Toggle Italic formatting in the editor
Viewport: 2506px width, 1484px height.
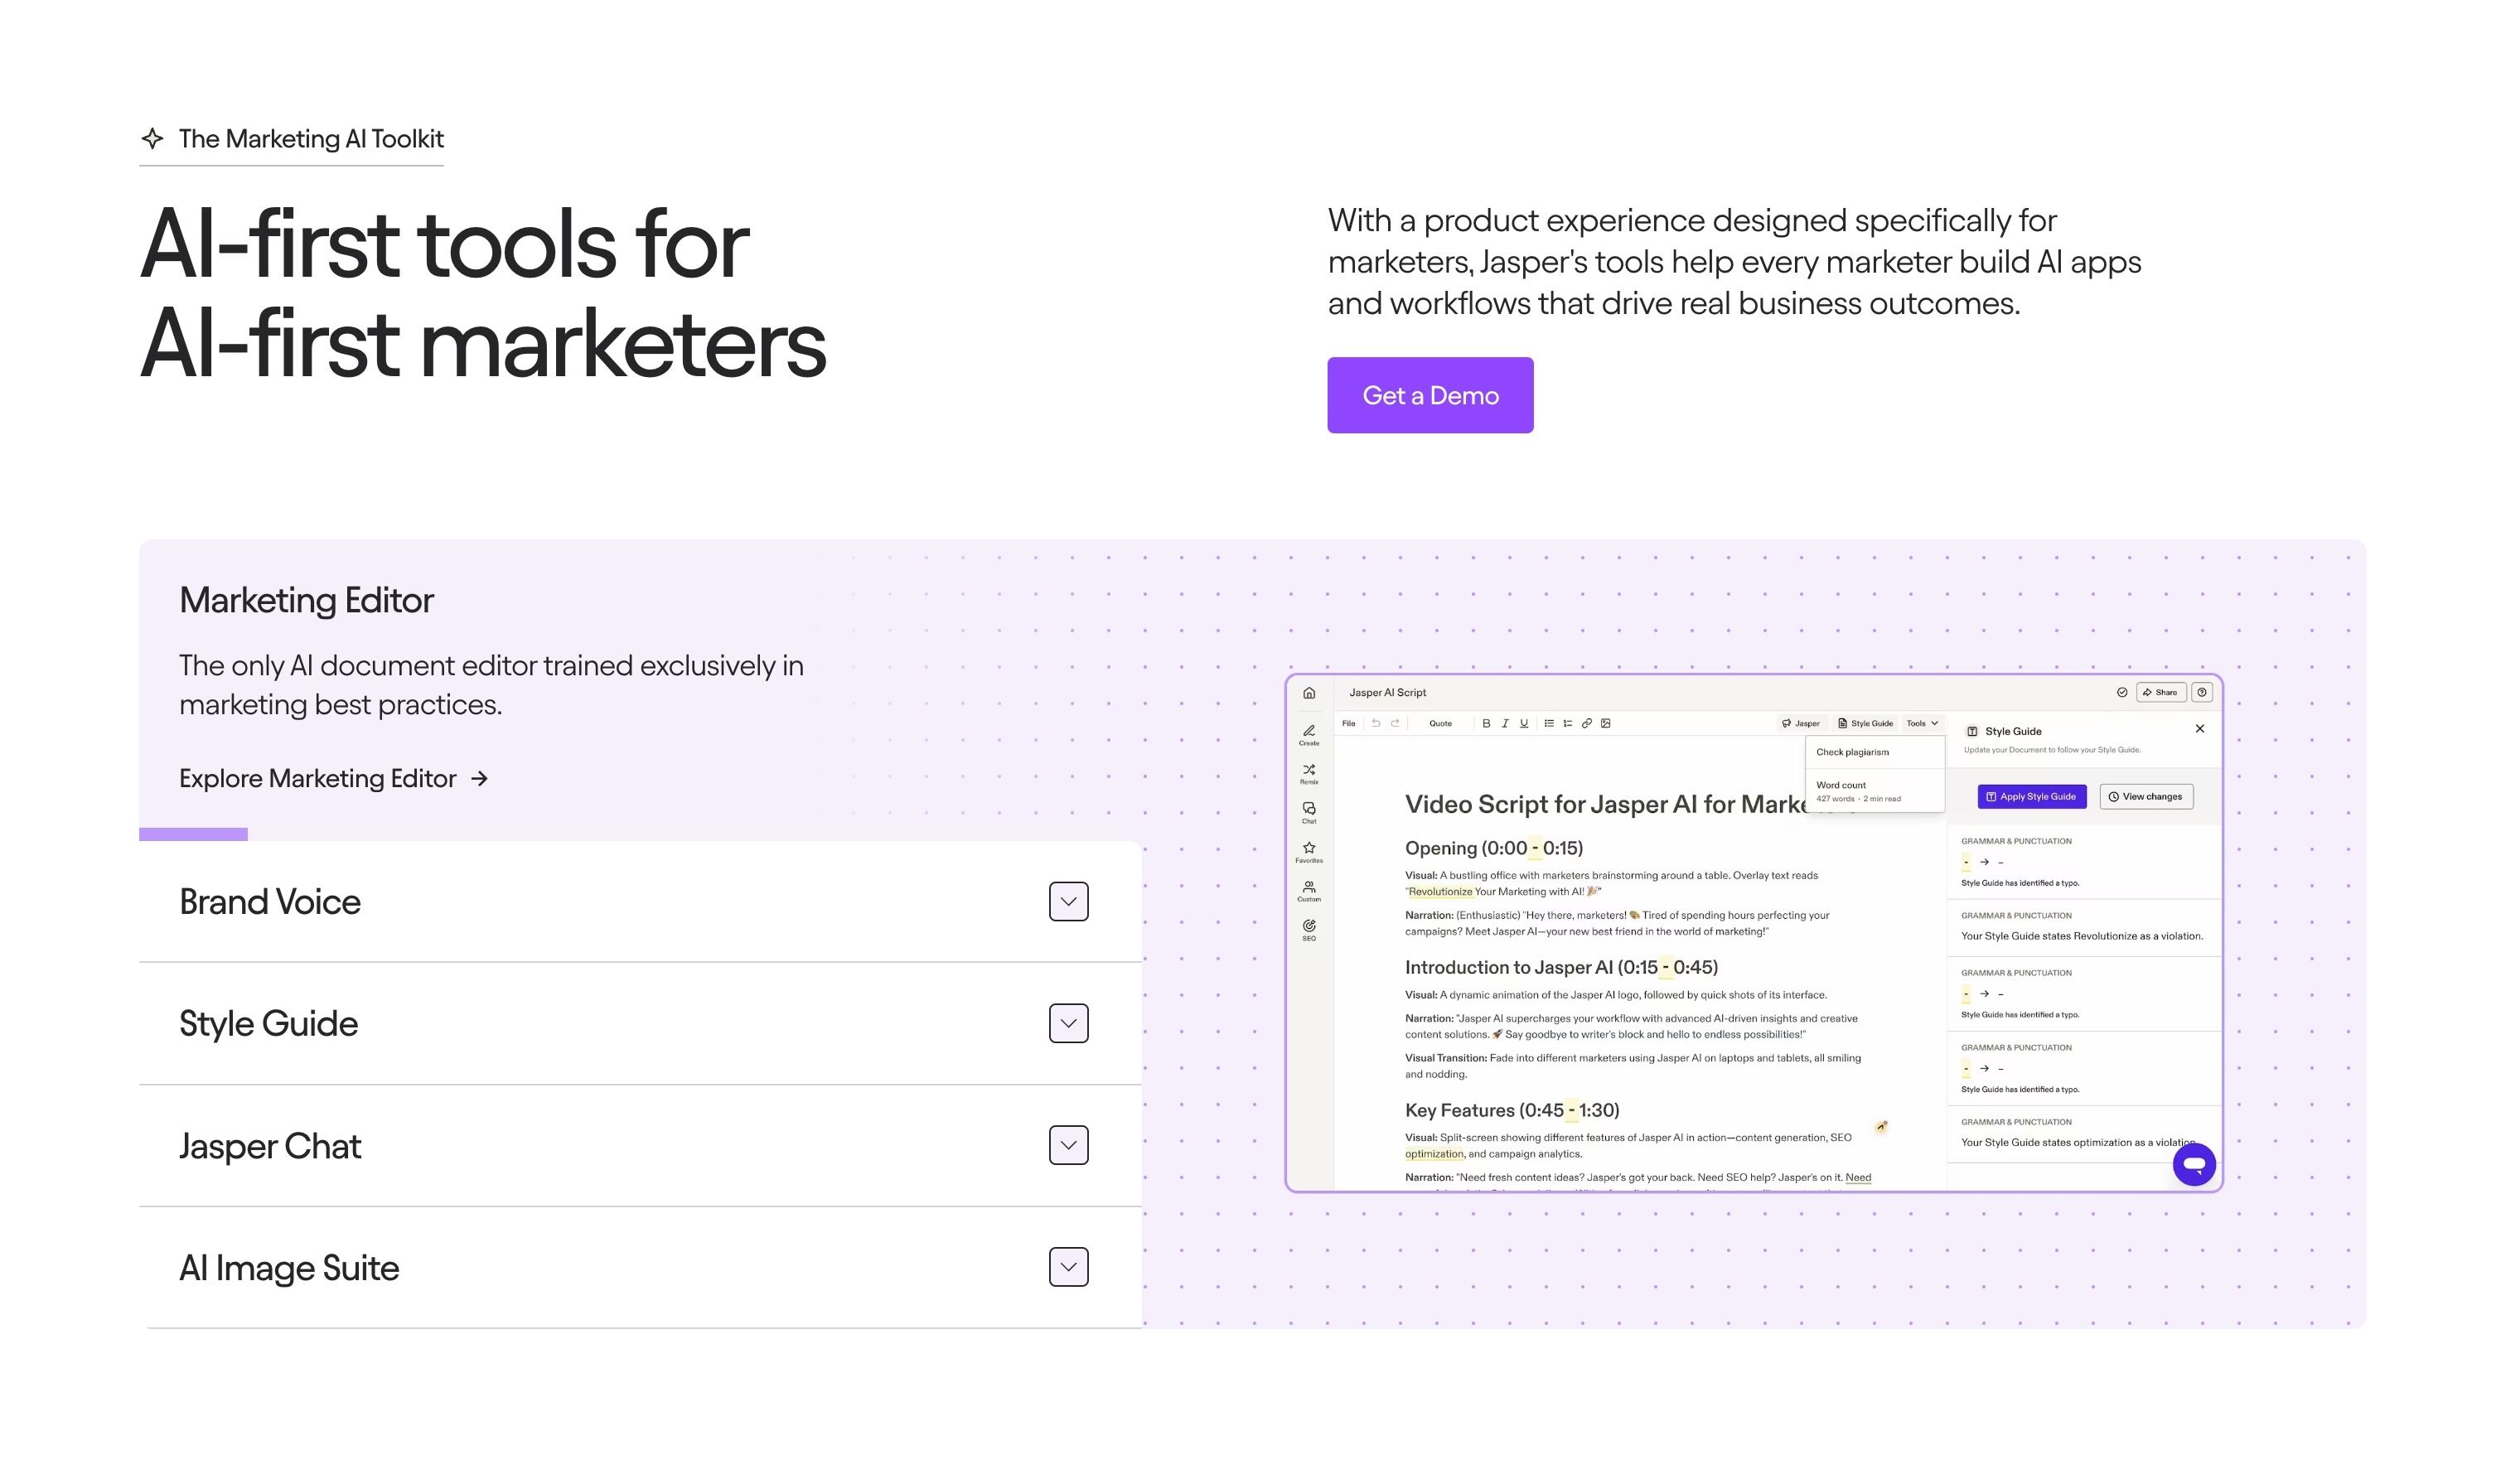[x=1505, y=723]
